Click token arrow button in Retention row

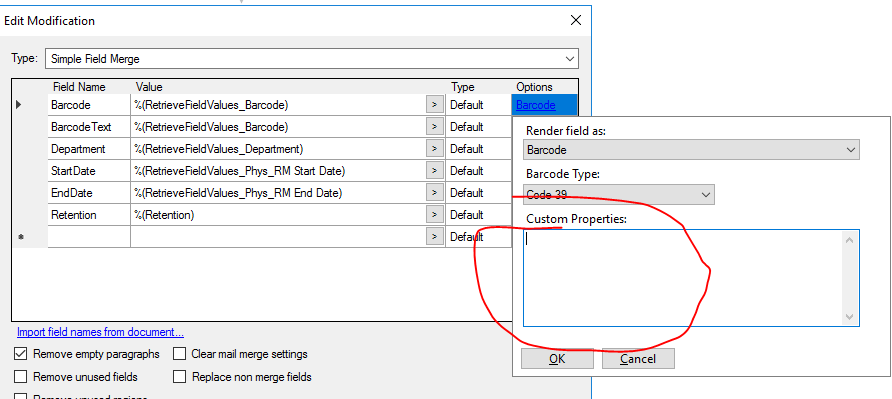click(x=435, y=215)
